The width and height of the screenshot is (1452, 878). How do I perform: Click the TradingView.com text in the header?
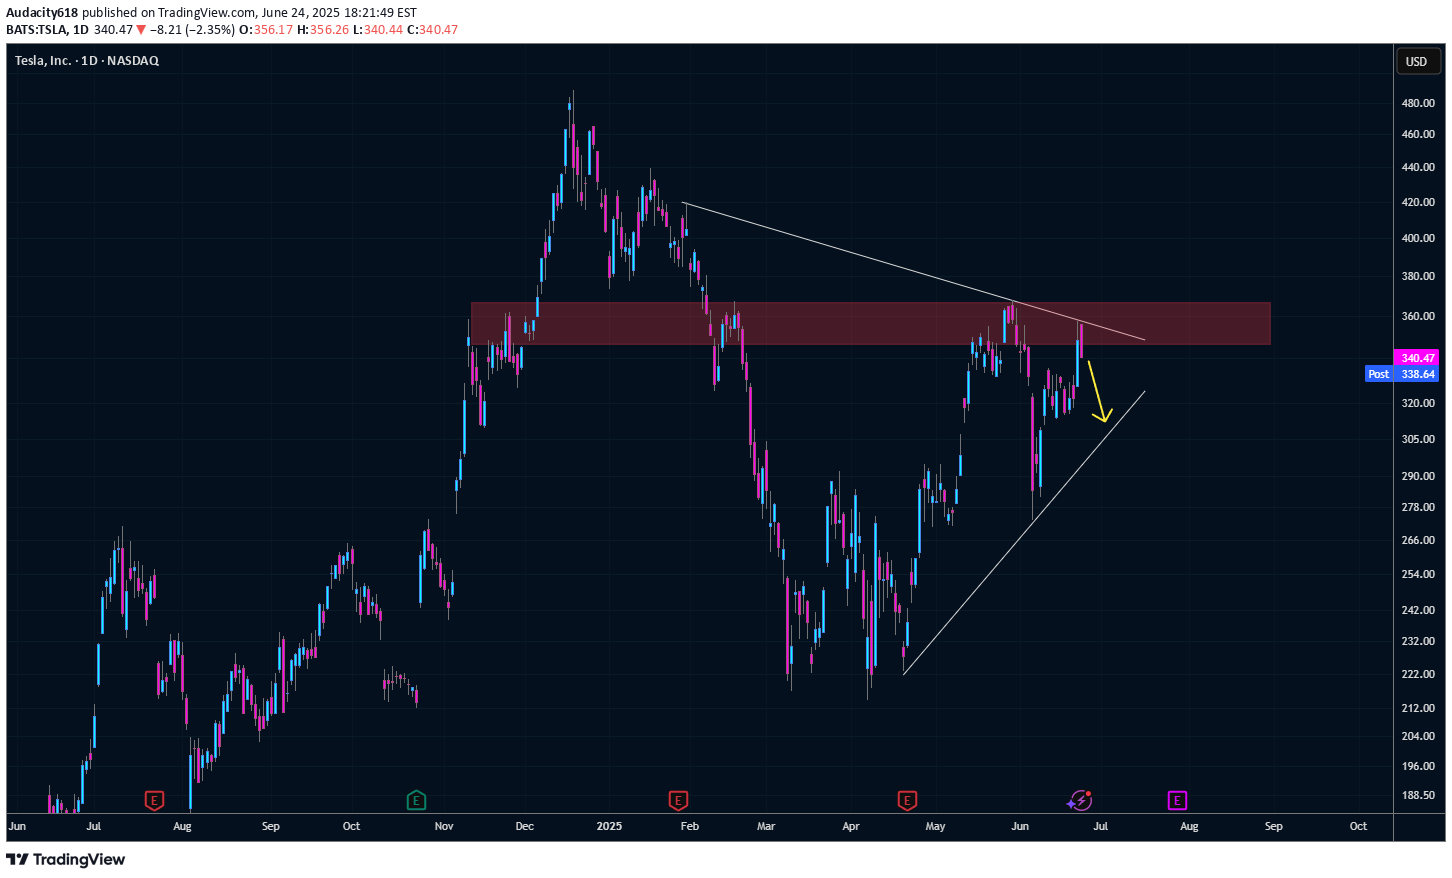(x=207, y=13)
